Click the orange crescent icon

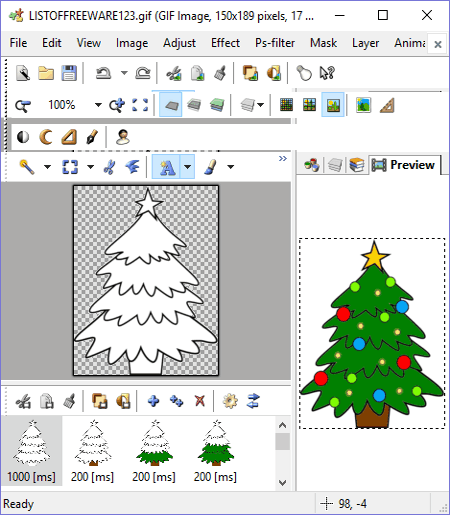pyautogui.click(x=46, y=137)
